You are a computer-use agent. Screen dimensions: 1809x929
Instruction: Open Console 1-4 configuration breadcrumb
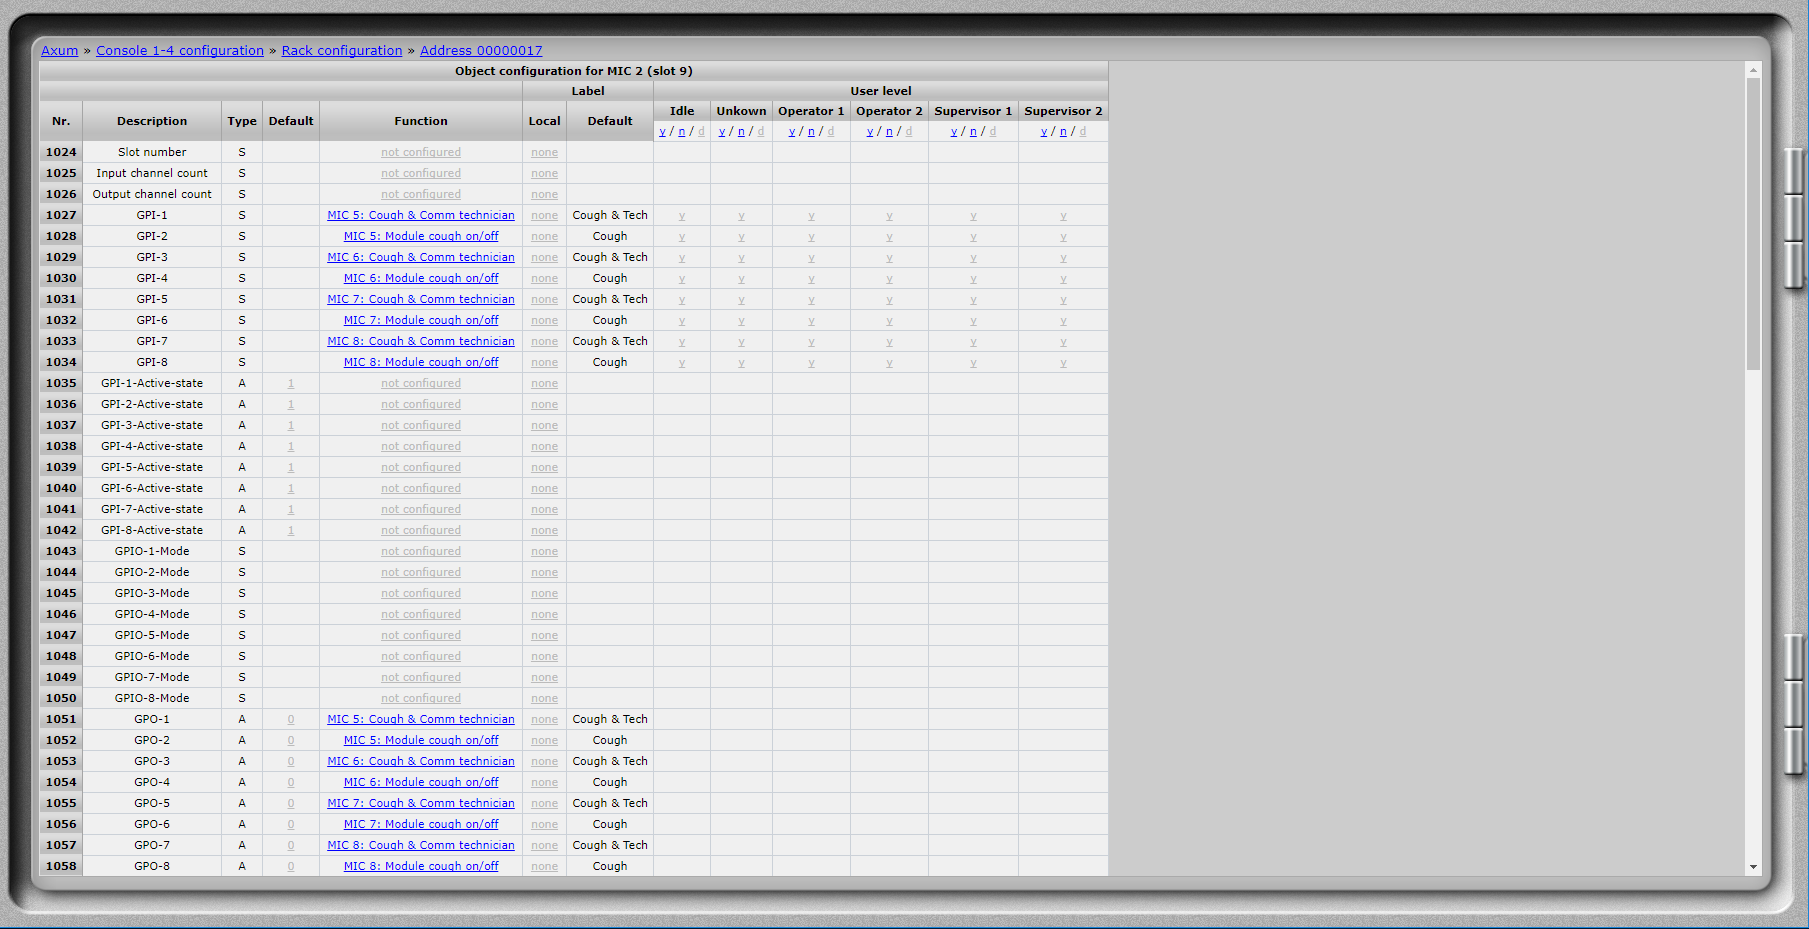point(180,51)
